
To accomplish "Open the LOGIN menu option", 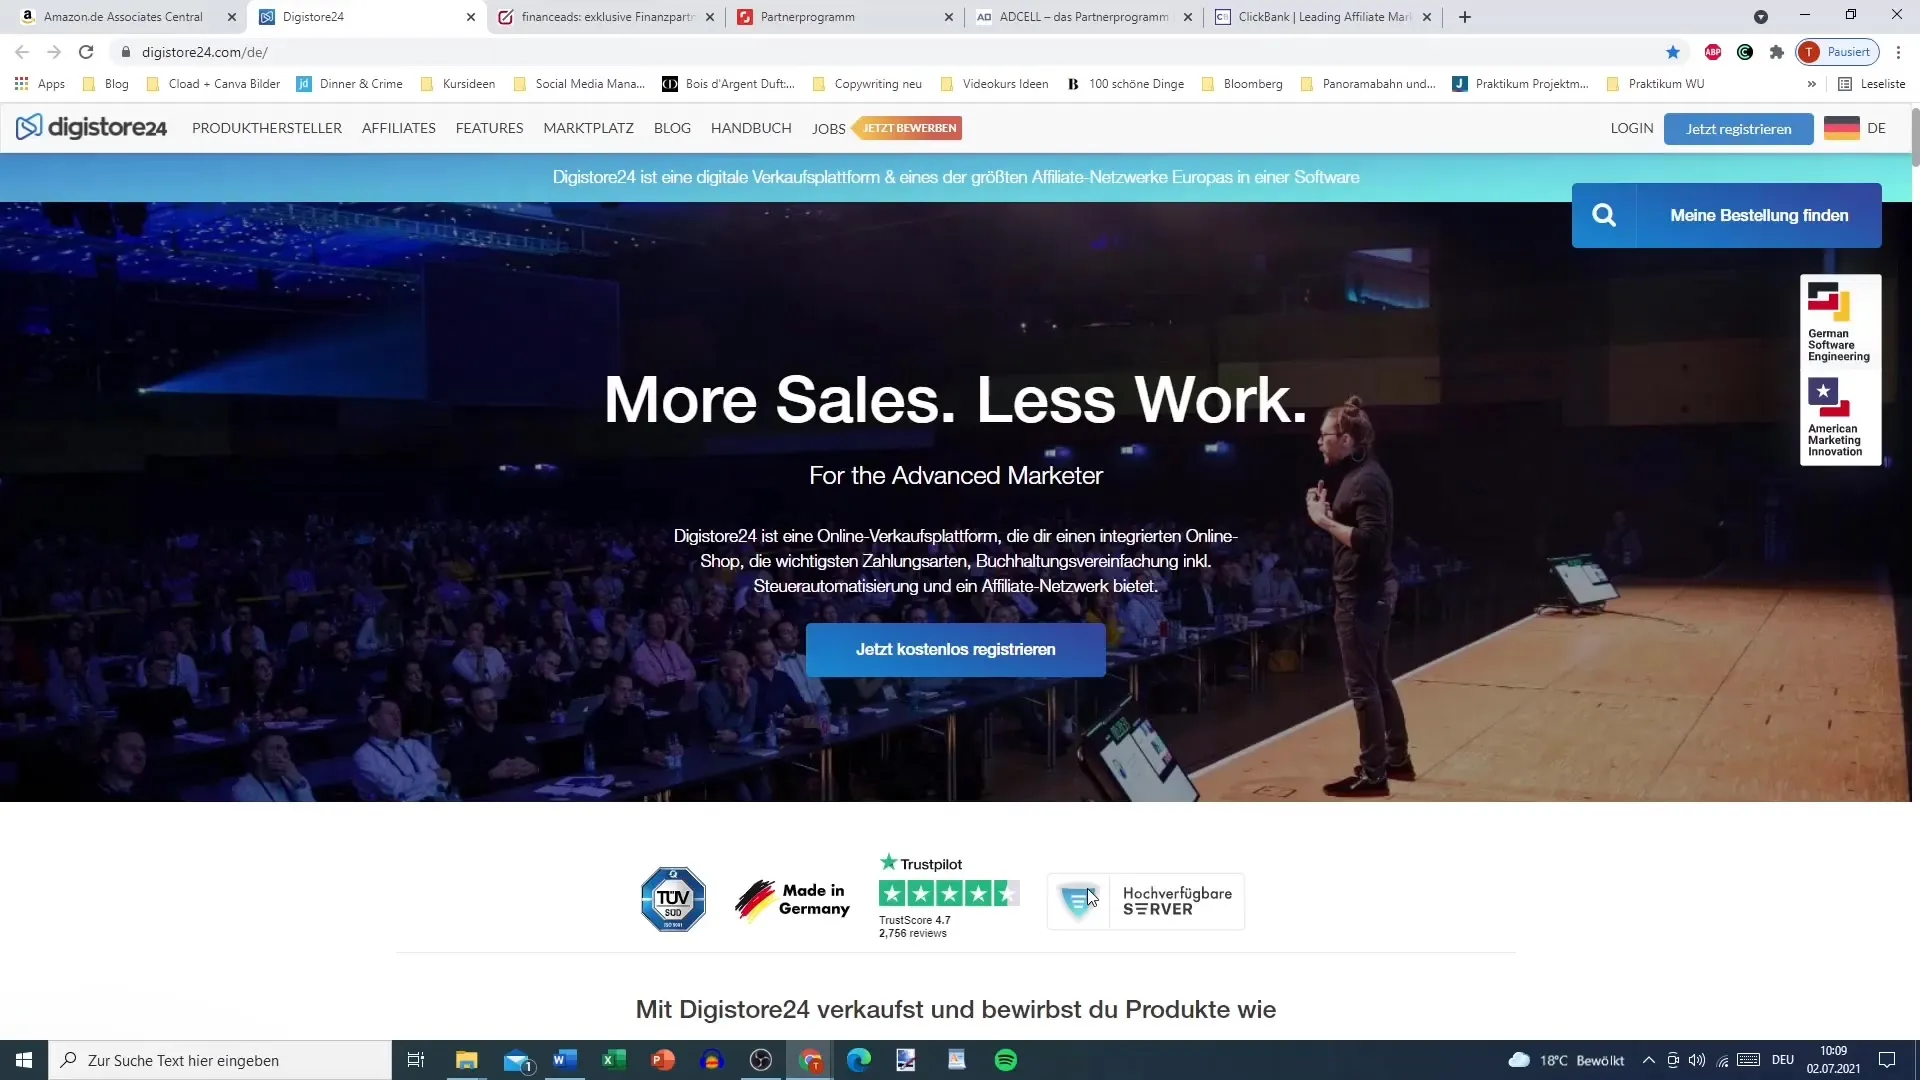I will pyautogui.click(x=1633, y=127).
